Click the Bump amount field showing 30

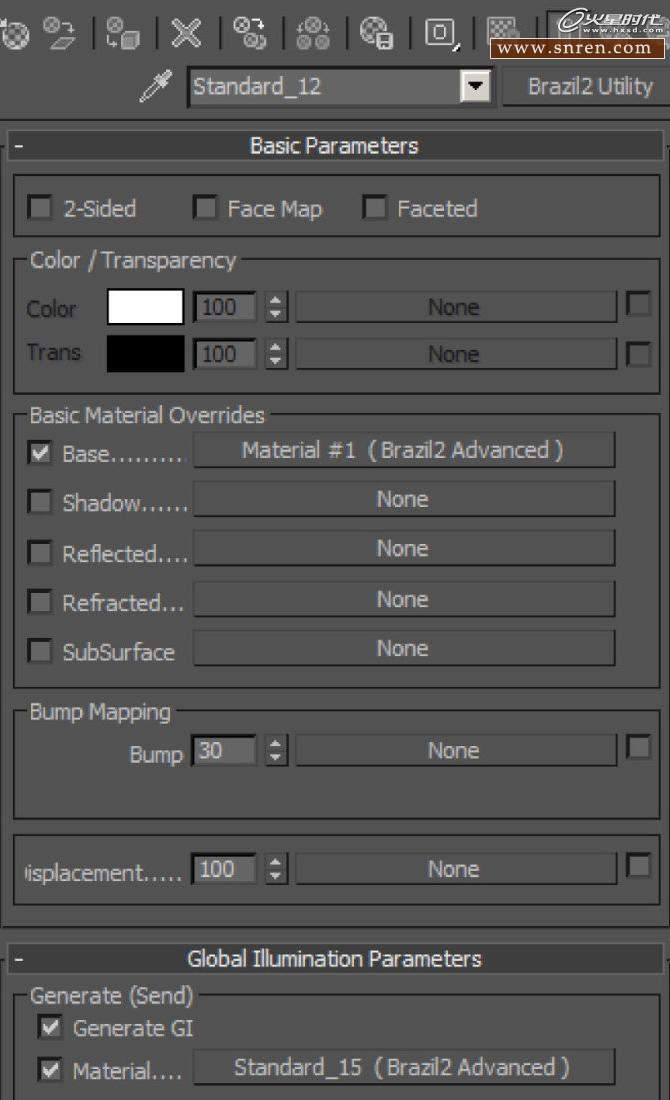click(x=225, y=751)
